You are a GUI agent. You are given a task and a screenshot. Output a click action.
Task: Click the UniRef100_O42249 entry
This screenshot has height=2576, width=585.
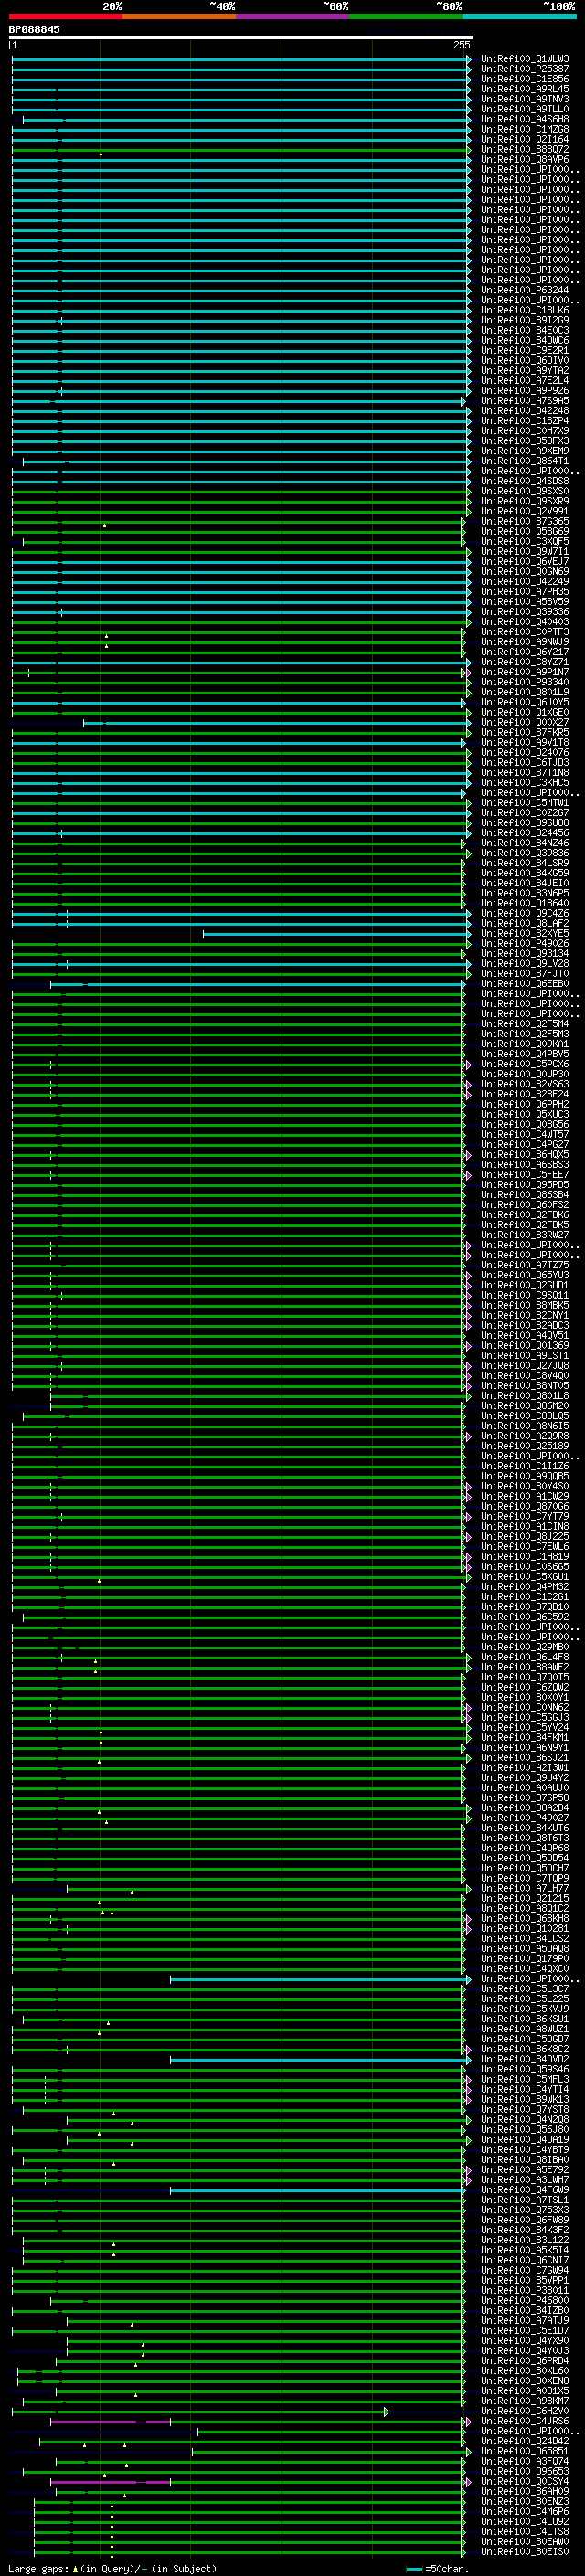click(x=524, y=582)
